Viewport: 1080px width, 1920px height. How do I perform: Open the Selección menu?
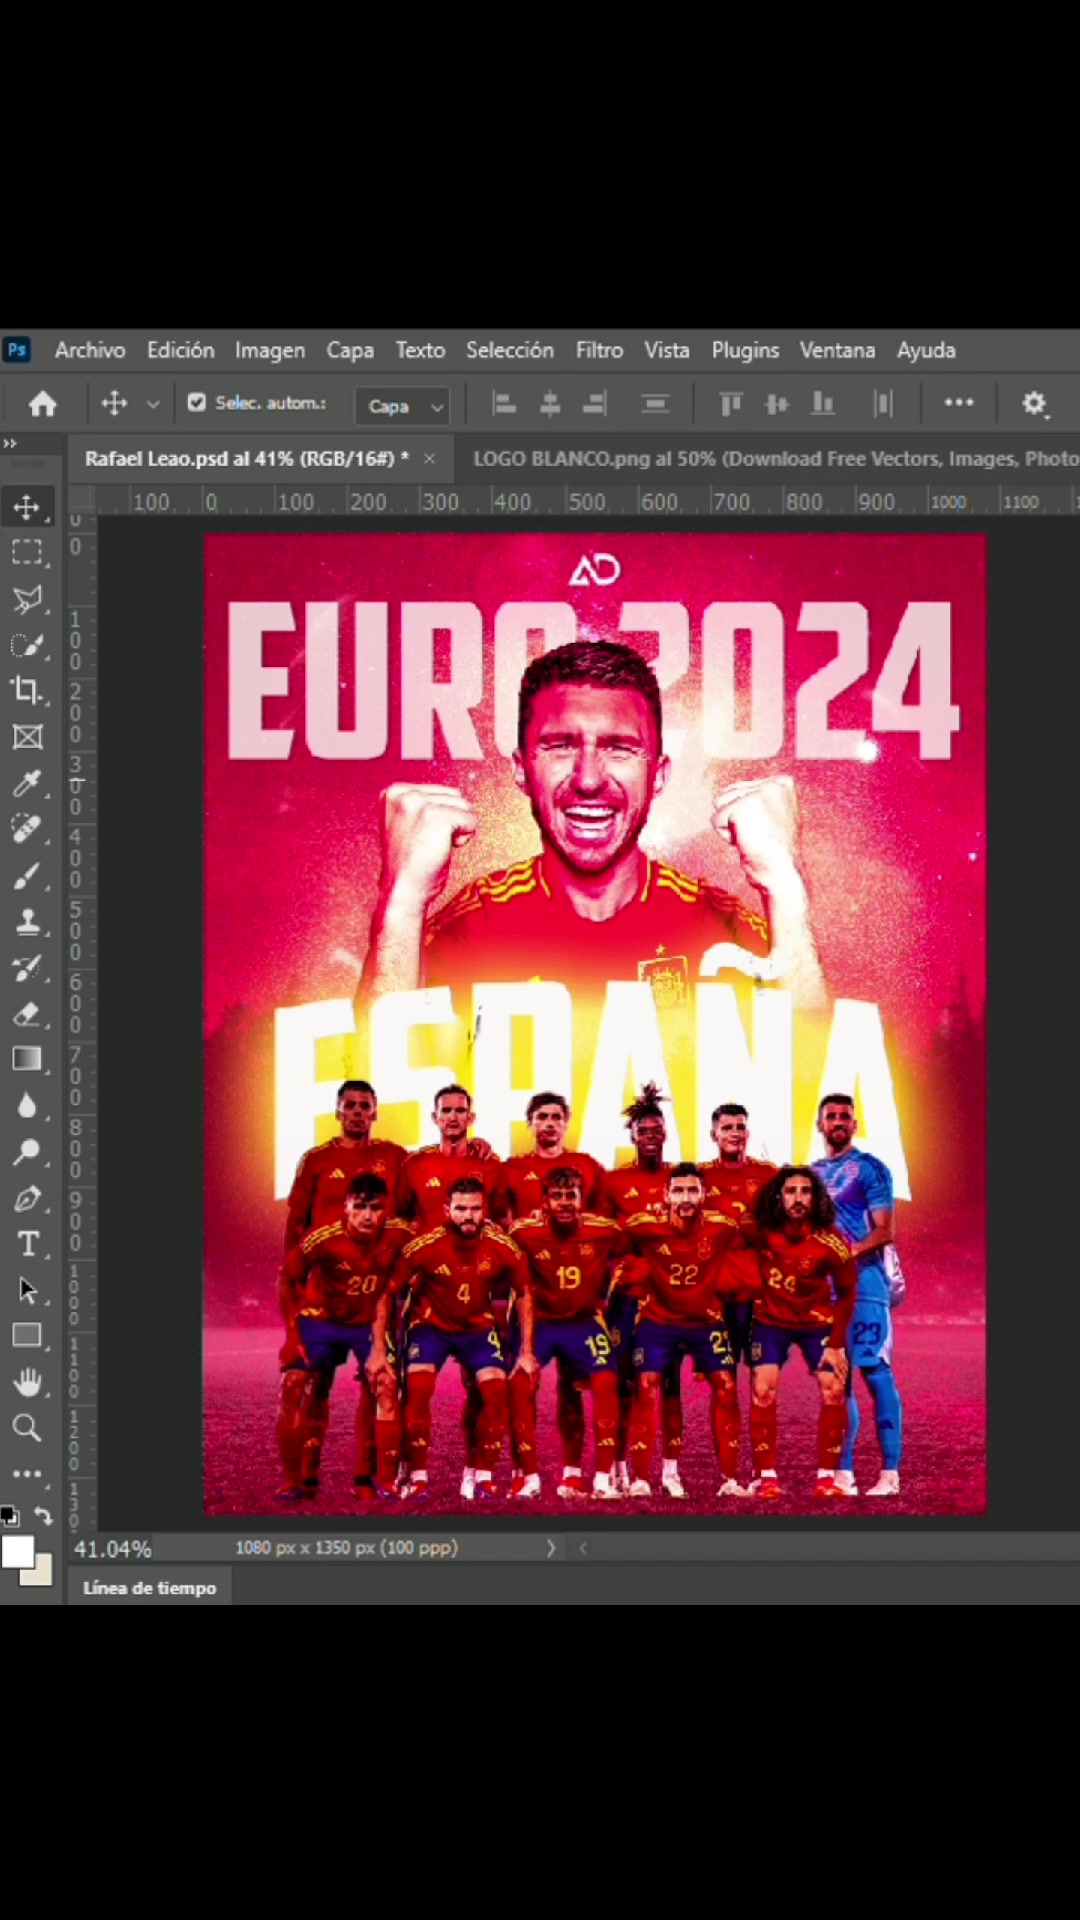[x=510, y=350]
